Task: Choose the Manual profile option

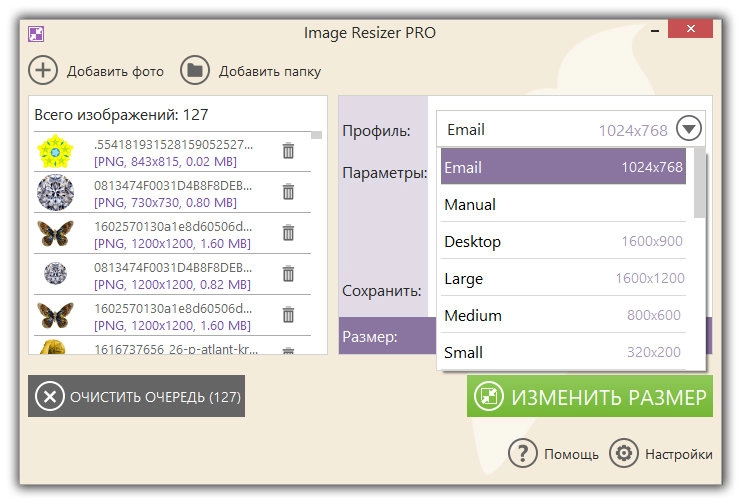Action: [x=563, y=205]
